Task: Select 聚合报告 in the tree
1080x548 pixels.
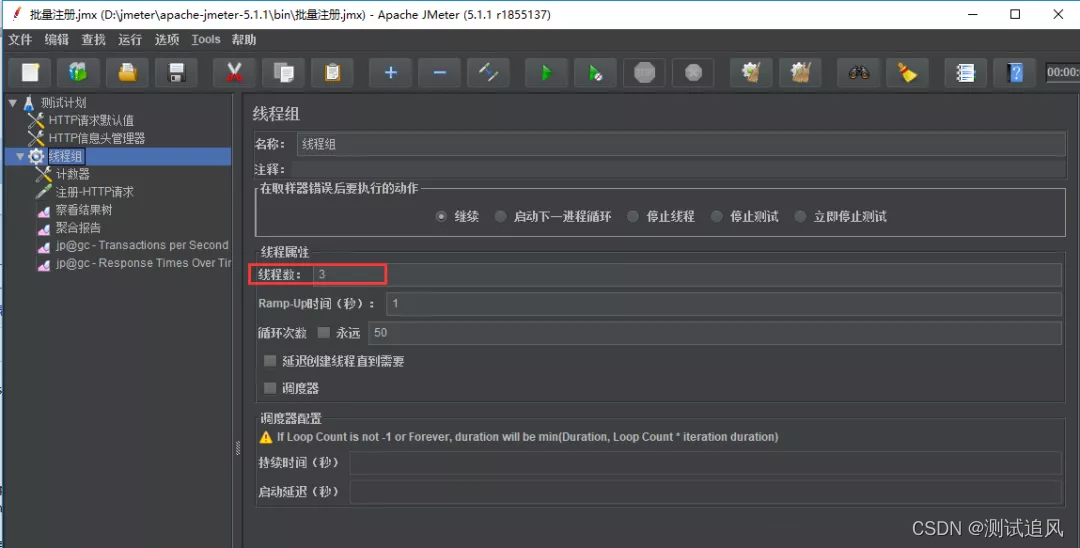Action: 78,227
